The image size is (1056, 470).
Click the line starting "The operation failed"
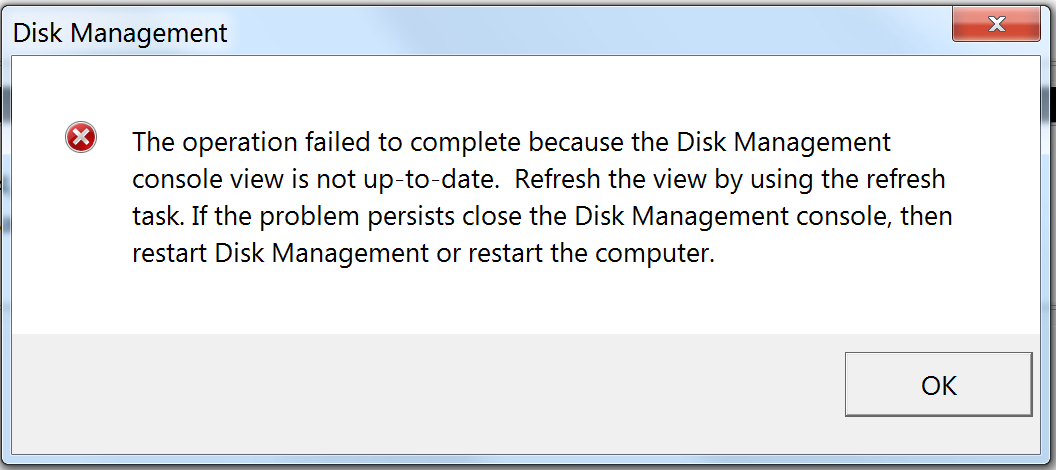[511, 141]
